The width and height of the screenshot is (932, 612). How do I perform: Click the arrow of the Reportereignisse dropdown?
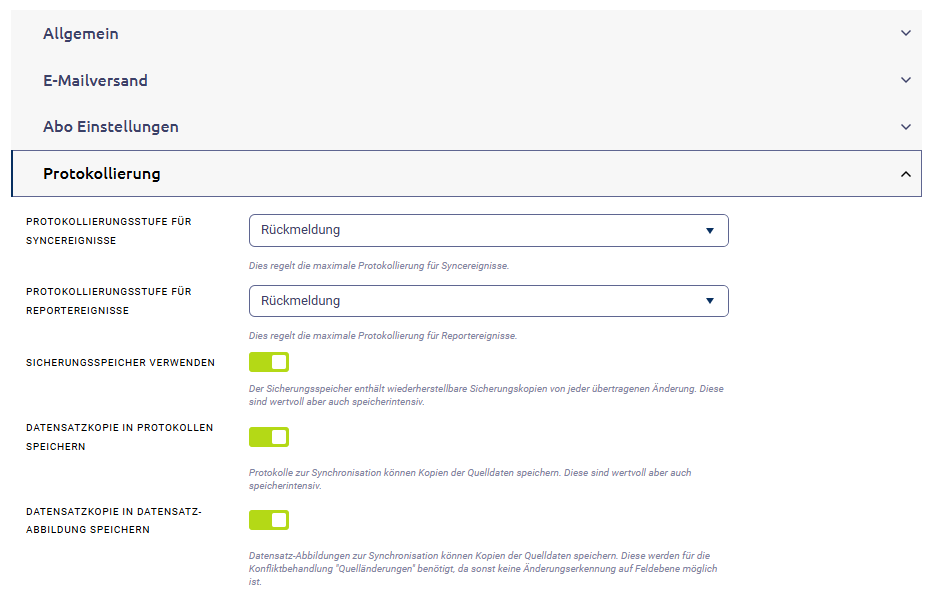[709, 301]
